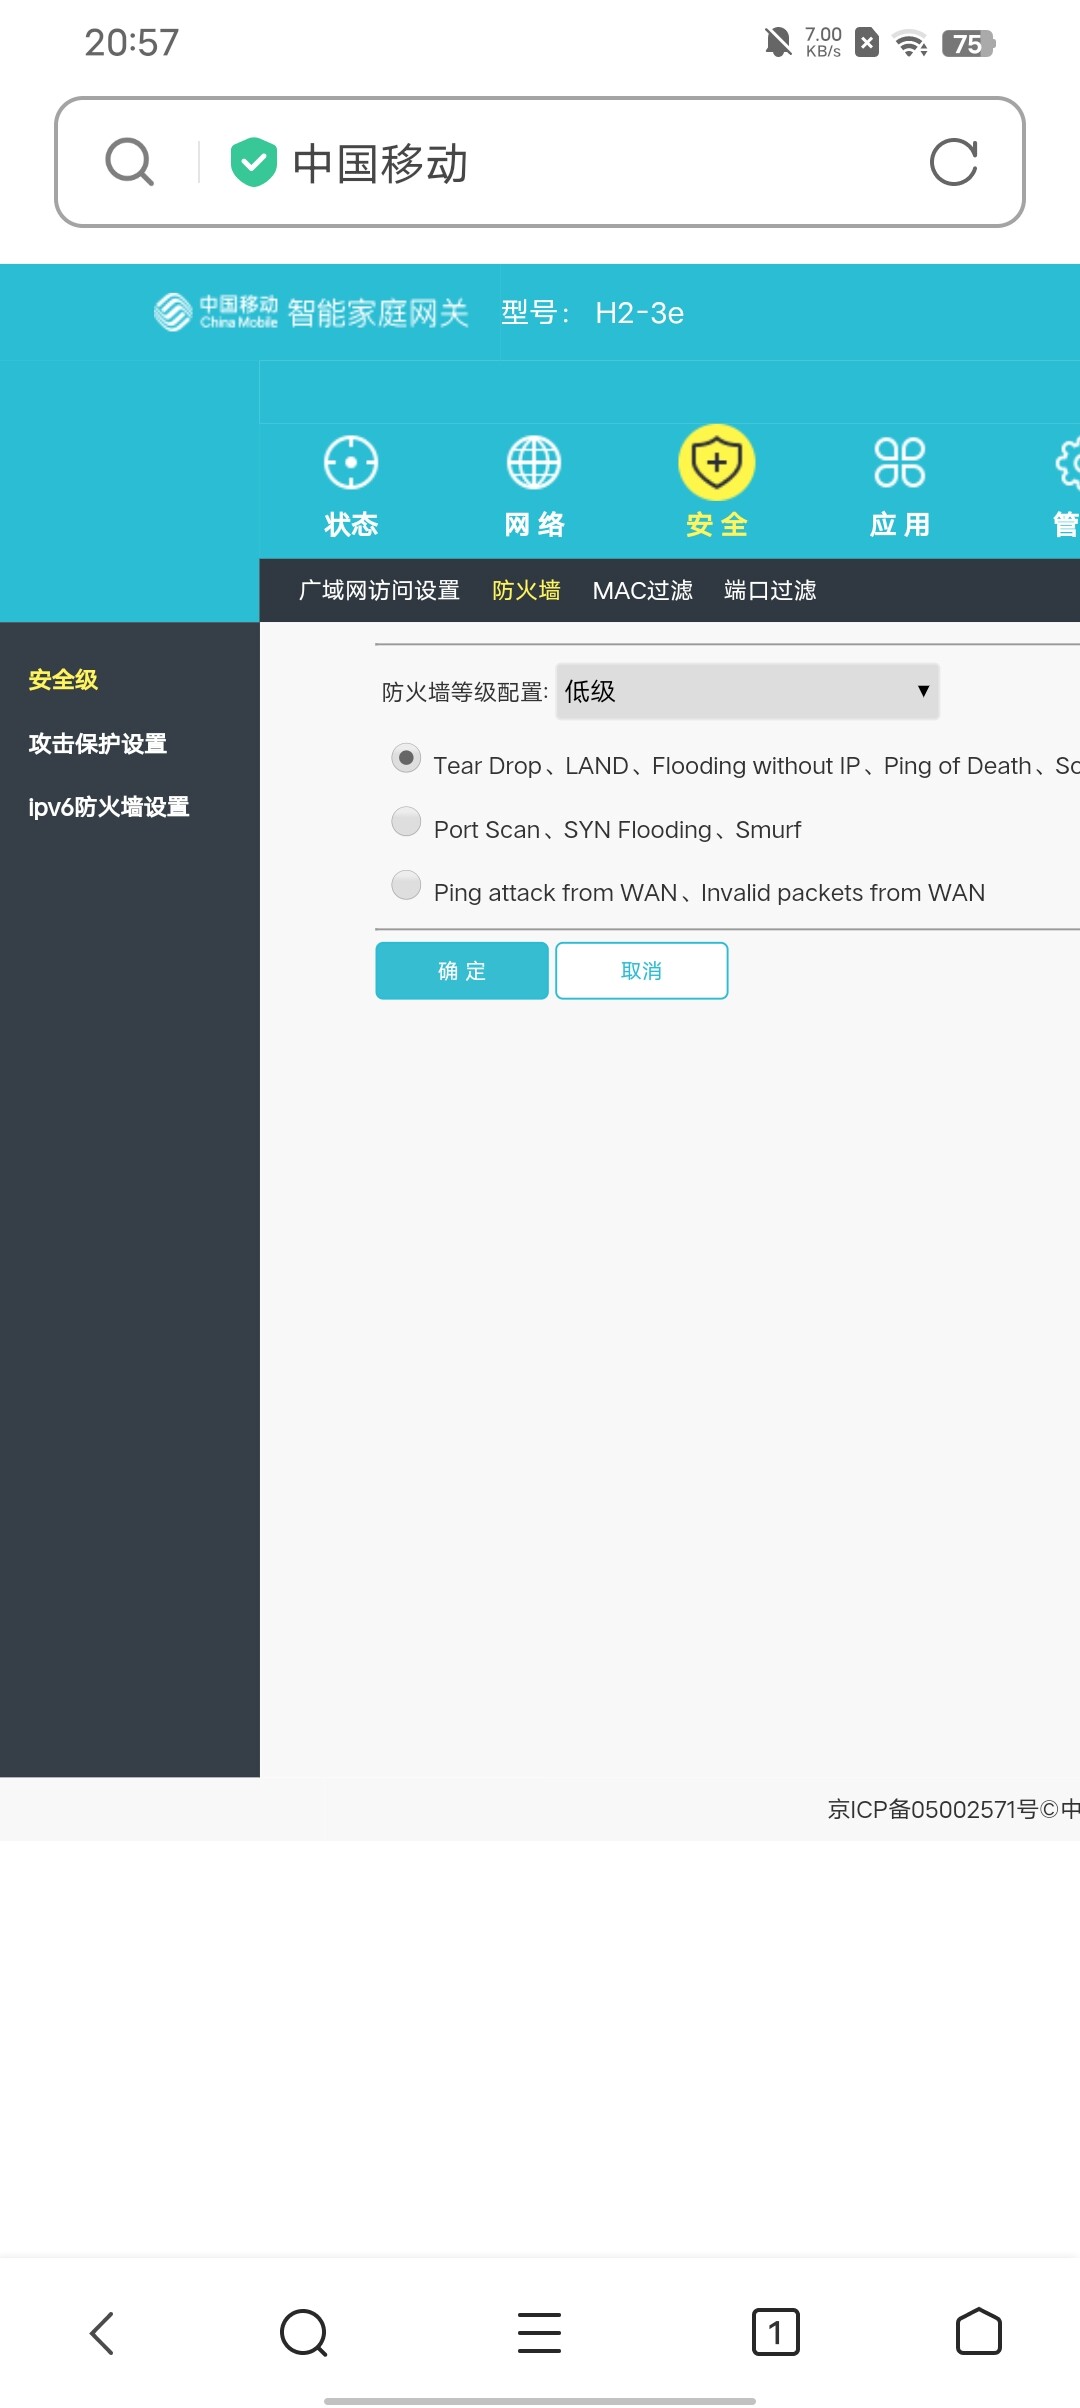Select Ping attack from WAN radio button
This screenshot has height=2408, width=1080.
pos(406,885)
